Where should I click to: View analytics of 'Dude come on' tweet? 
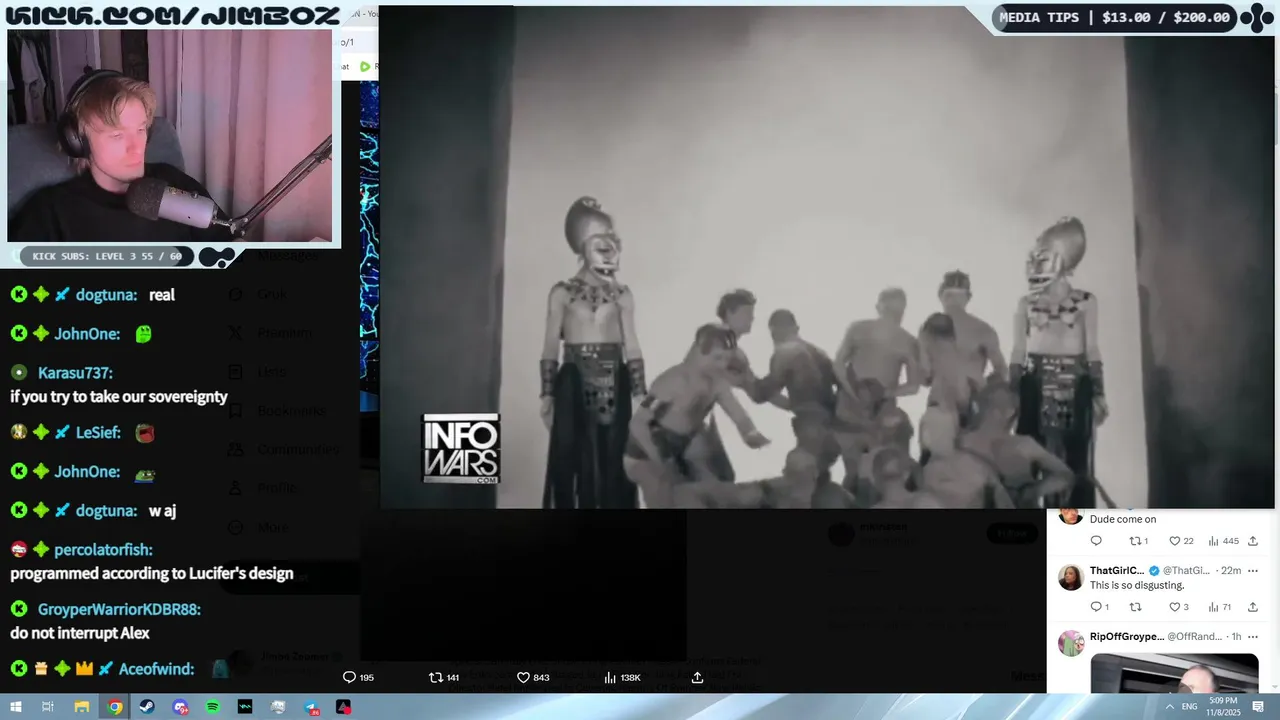(x=1223, y=541)
